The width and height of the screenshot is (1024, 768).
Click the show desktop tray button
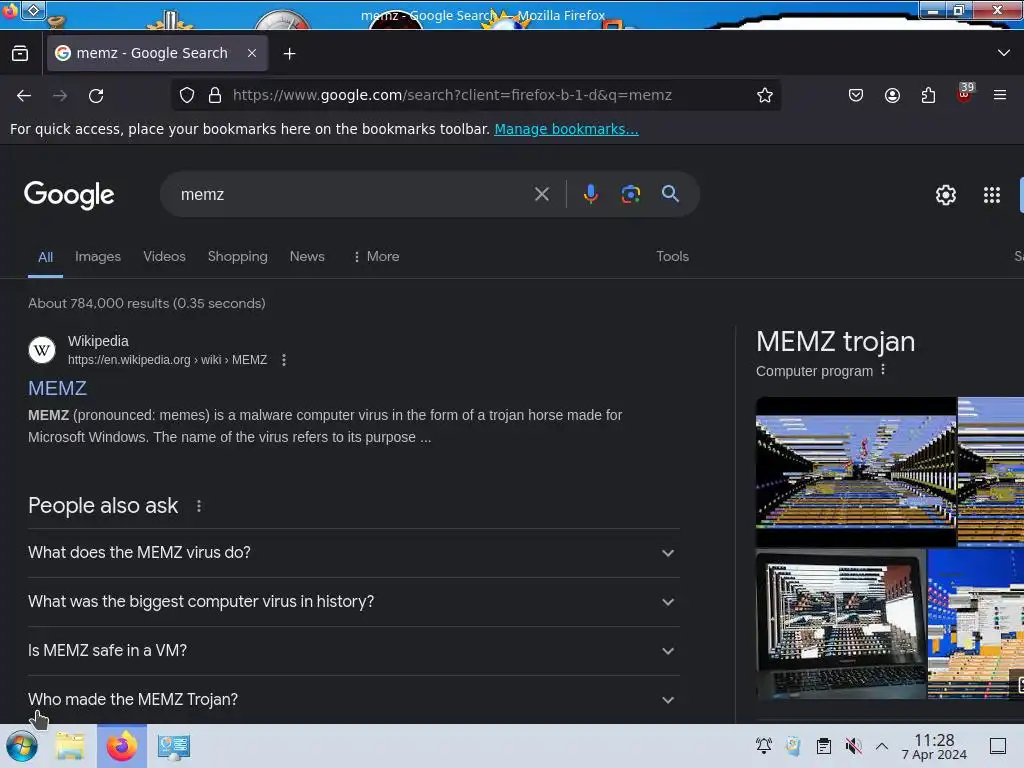(998, 746)
